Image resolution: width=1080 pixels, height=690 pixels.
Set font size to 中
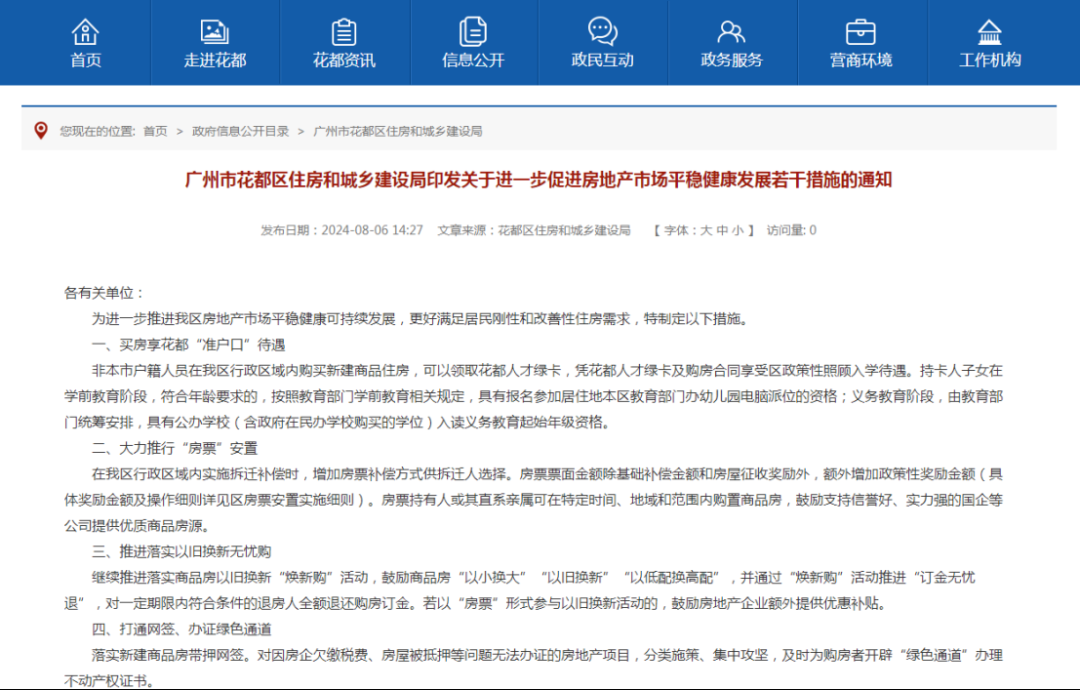click(x=722, y=230)
